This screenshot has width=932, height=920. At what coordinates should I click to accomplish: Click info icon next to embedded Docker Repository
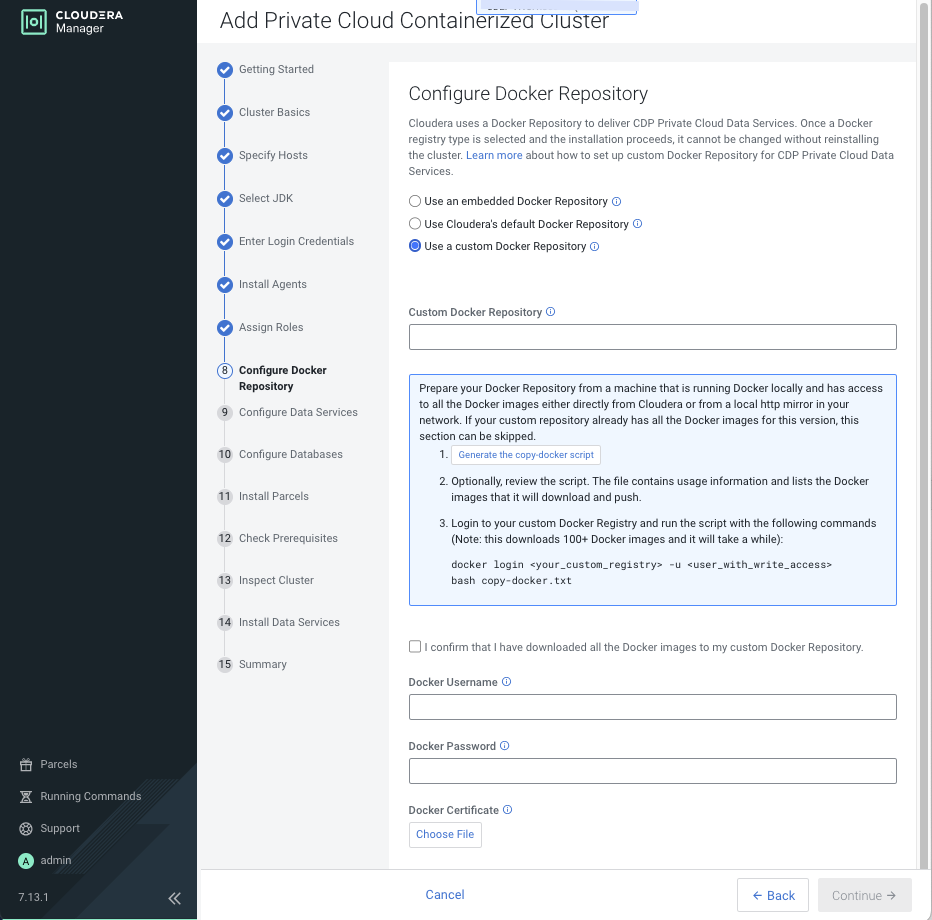(616, 201)
